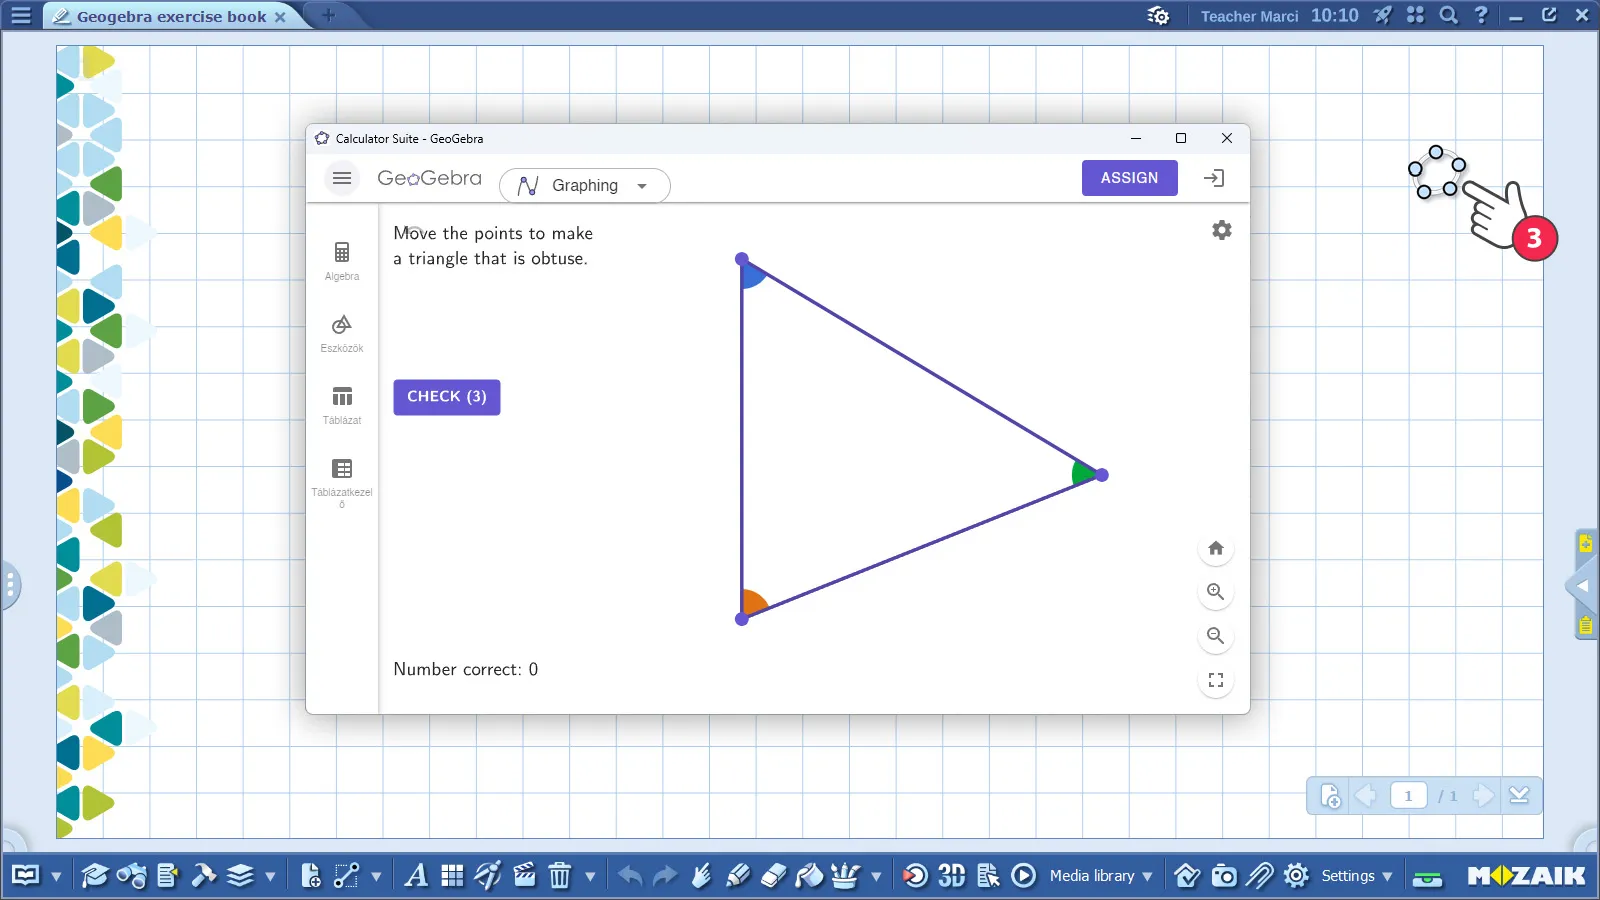Toggle GeoGebra fullscreen mode

point(1215,680)
